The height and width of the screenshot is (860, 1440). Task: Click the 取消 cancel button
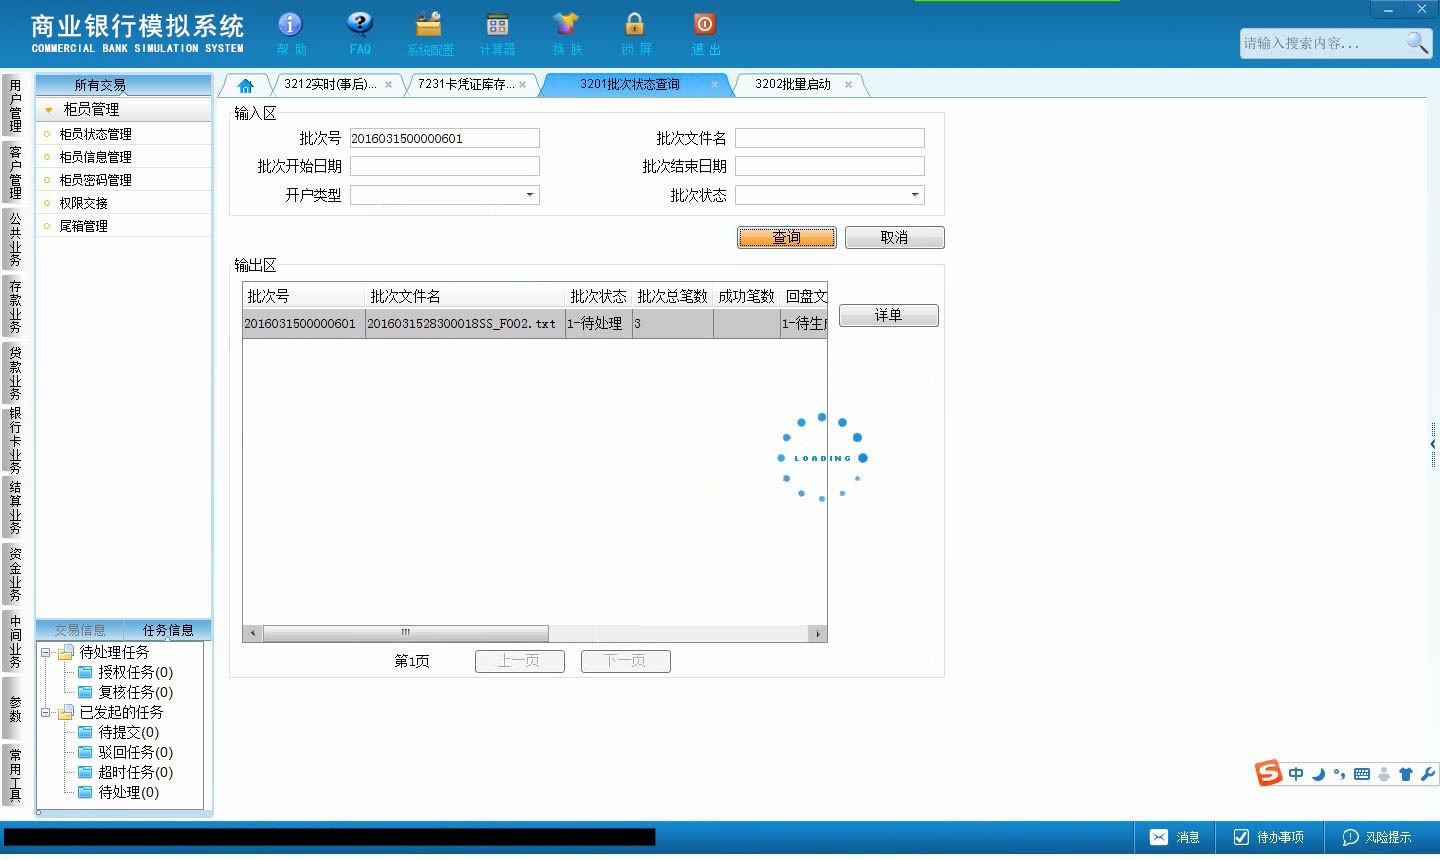[894, 237]
